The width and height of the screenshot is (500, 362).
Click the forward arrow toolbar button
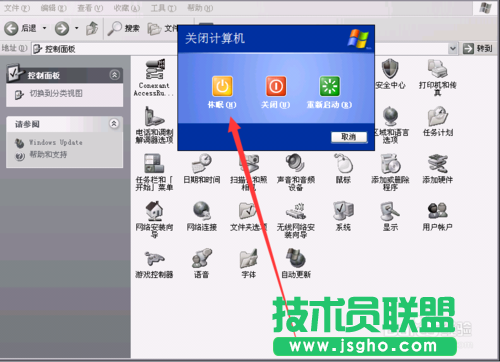click(x=62, y=28)
